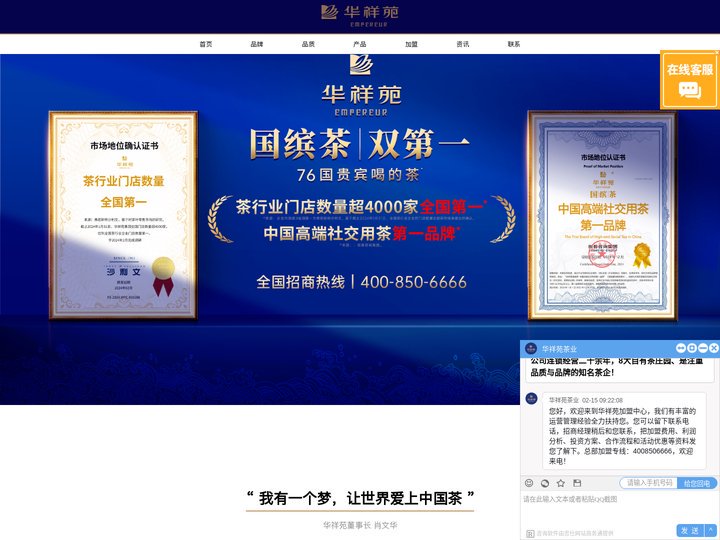720x540 pixels.
Task: Click the chat provider footer link
Action: 575,534
